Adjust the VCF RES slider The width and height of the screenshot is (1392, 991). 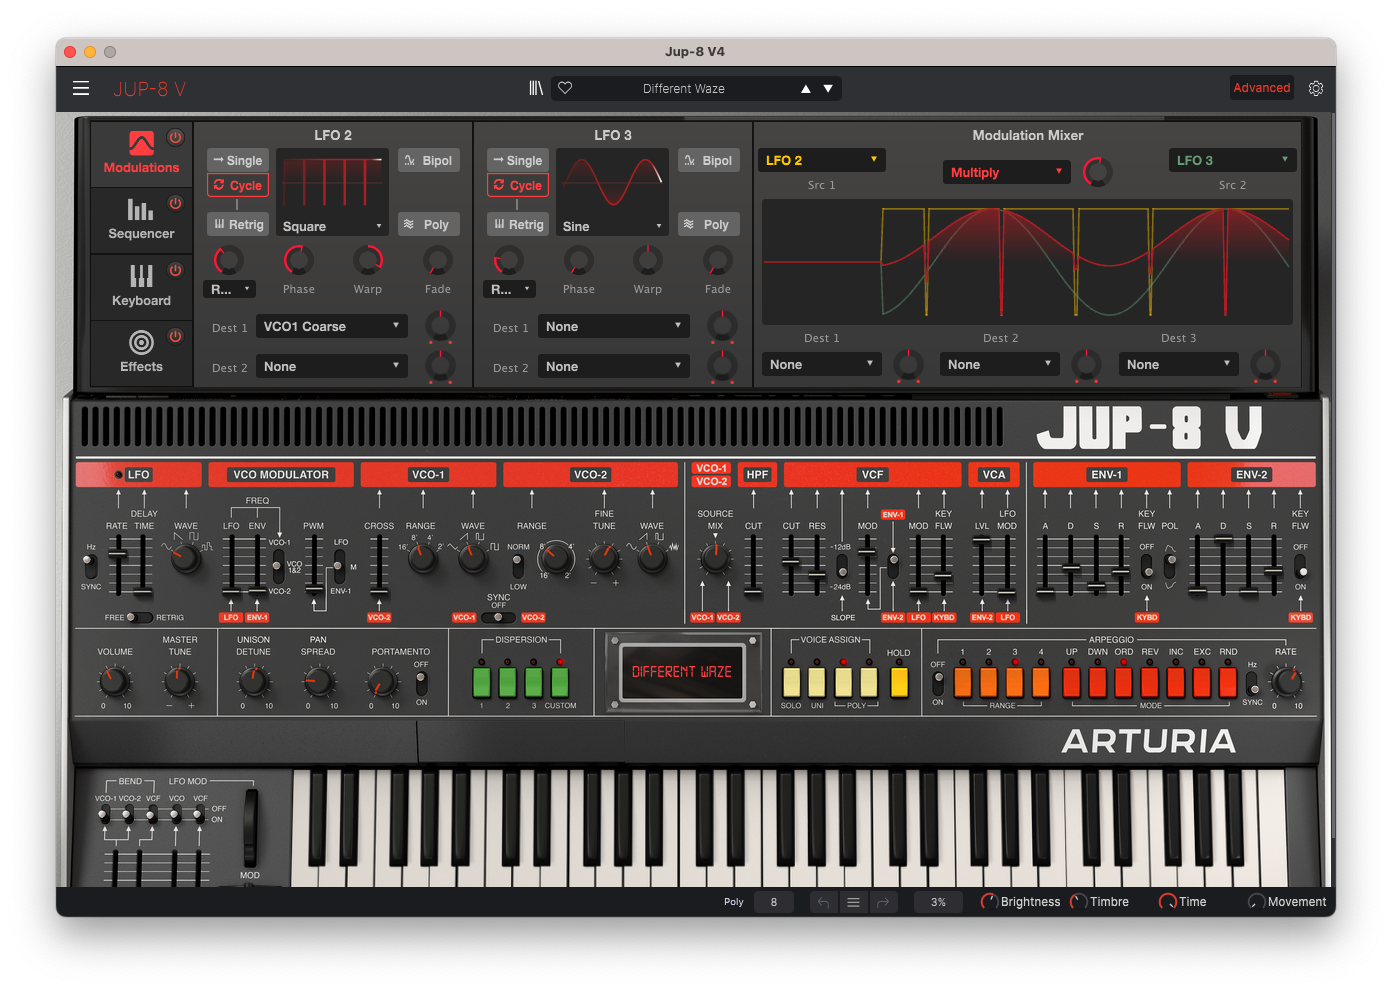(x=817, y=573)
